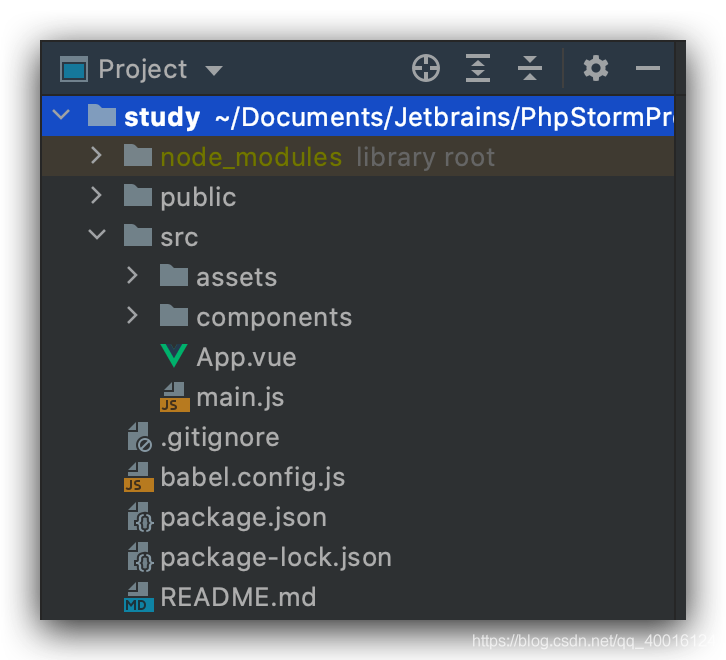This screenshot has width=726, height=660.
Task: Click the folder icon of study root
Action: [102, 115]
